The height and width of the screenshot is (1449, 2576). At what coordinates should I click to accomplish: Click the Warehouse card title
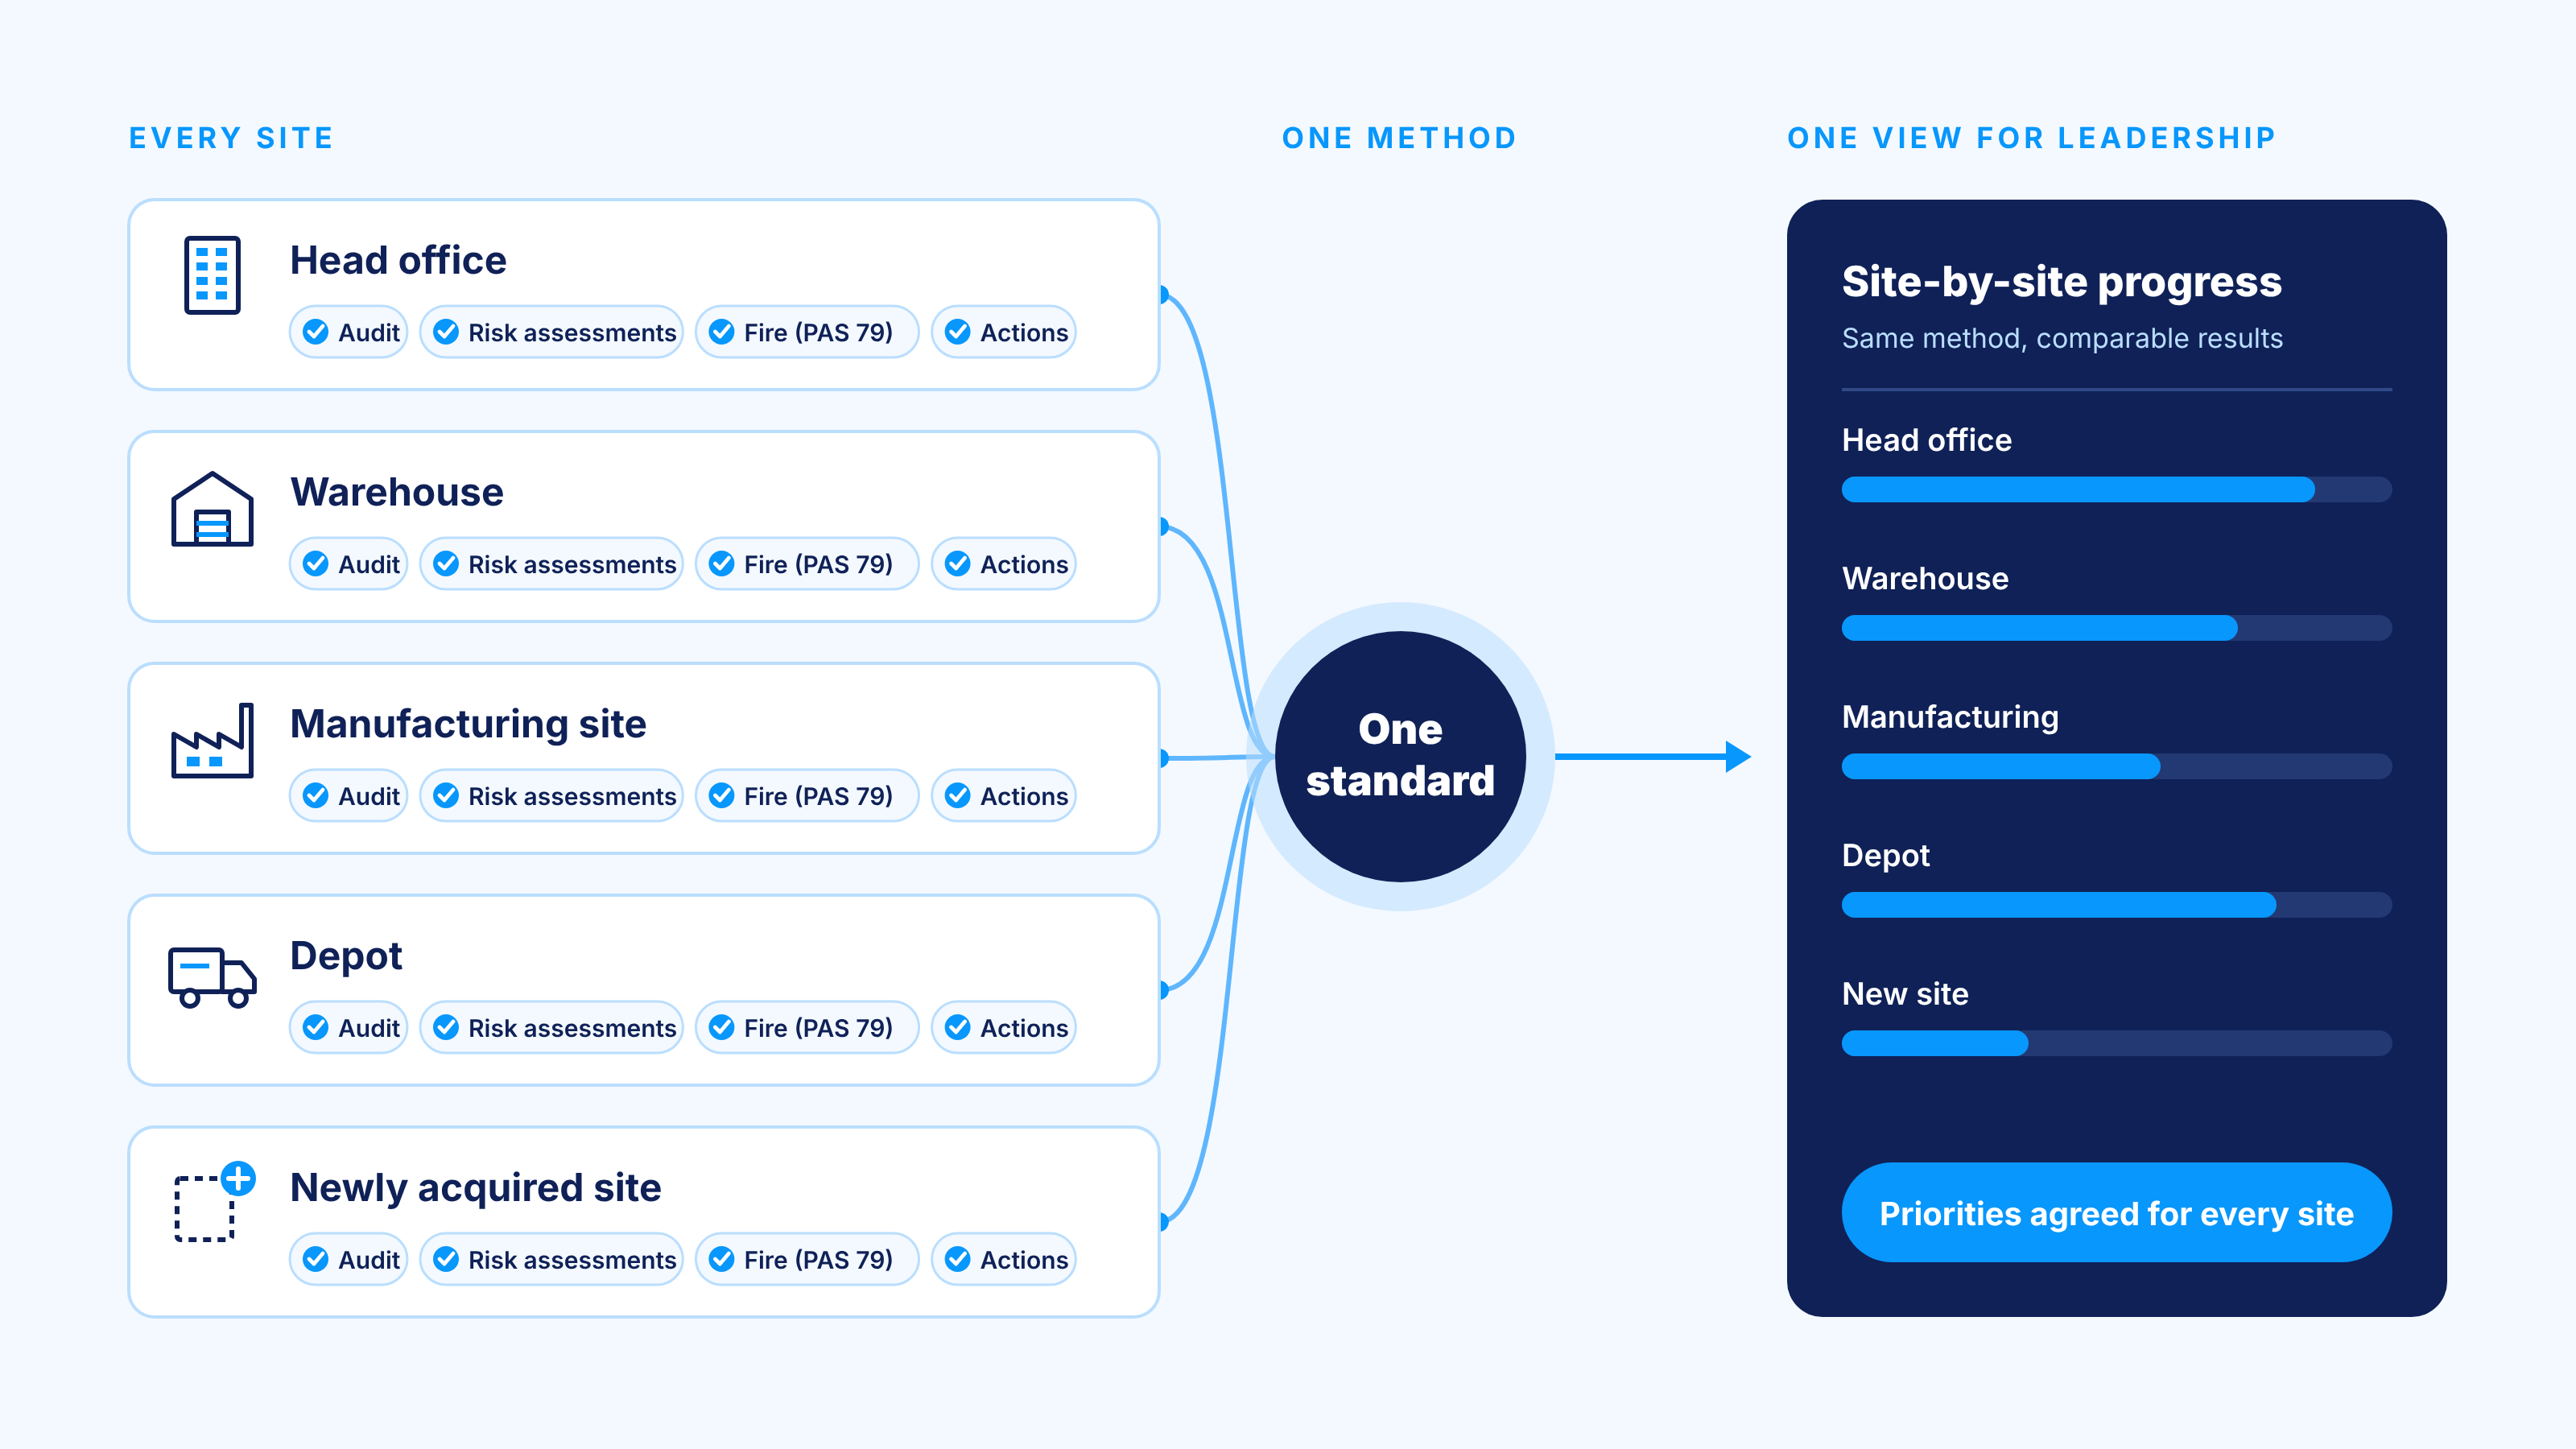[x=397, y=492]
